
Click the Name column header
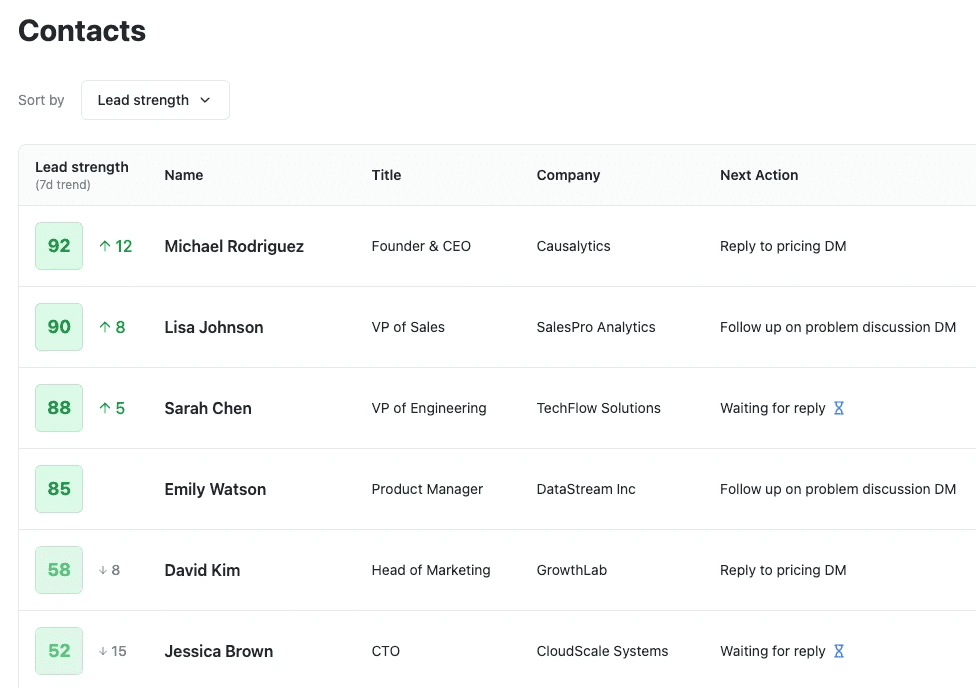pyautogui.click(x=184, y=175)
